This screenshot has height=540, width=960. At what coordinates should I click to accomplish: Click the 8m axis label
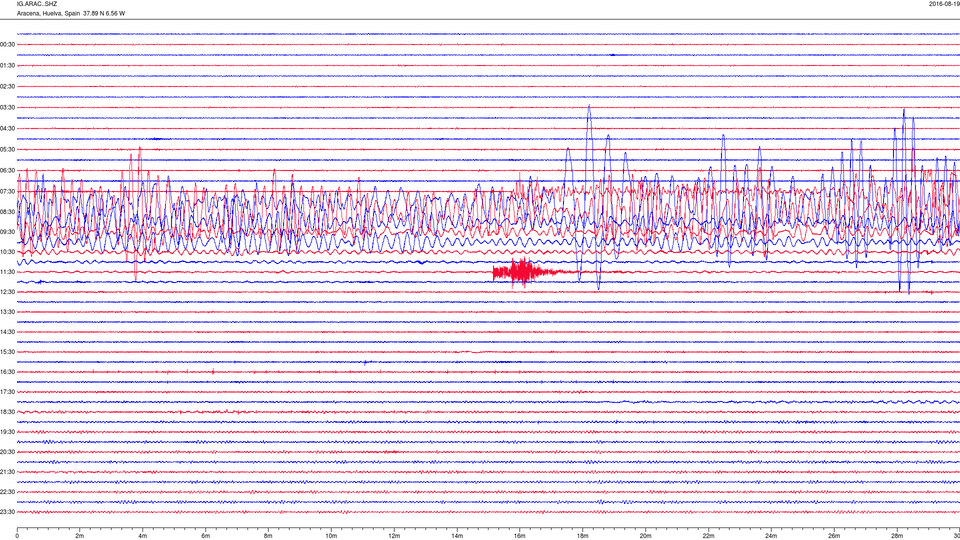click(x=268, y=536)
